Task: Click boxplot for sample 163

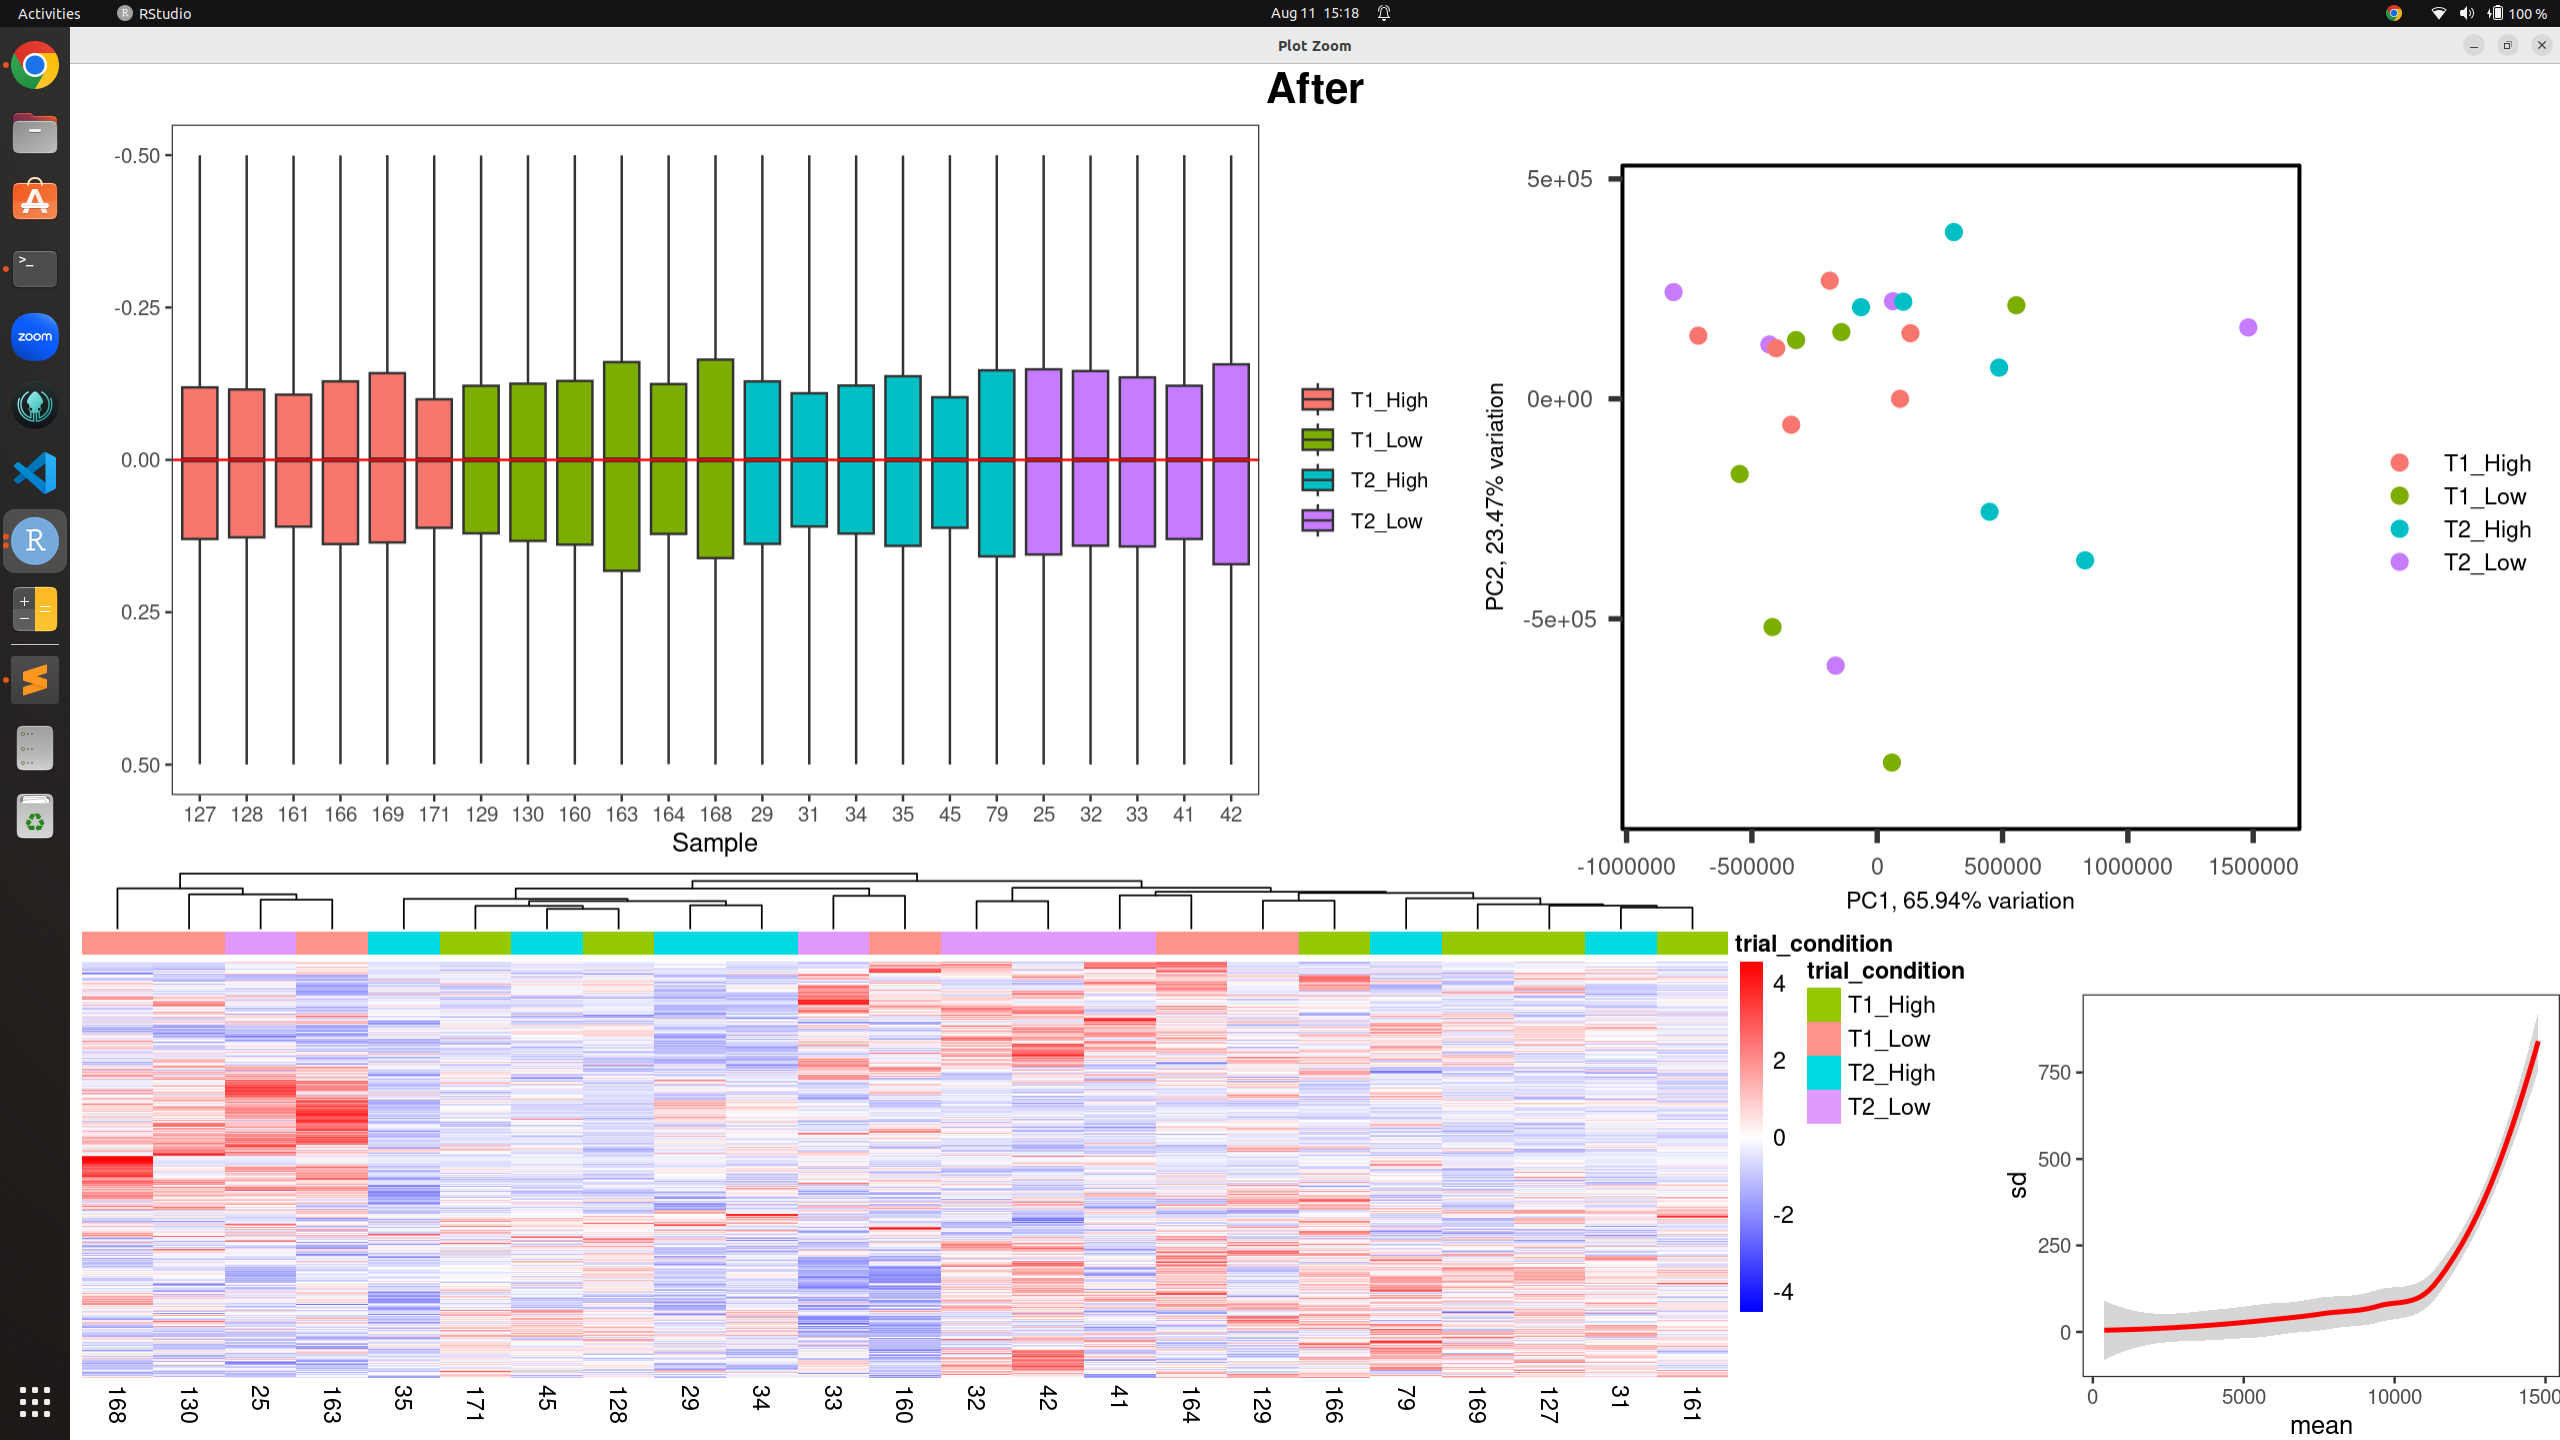Action: pos(621,466)
